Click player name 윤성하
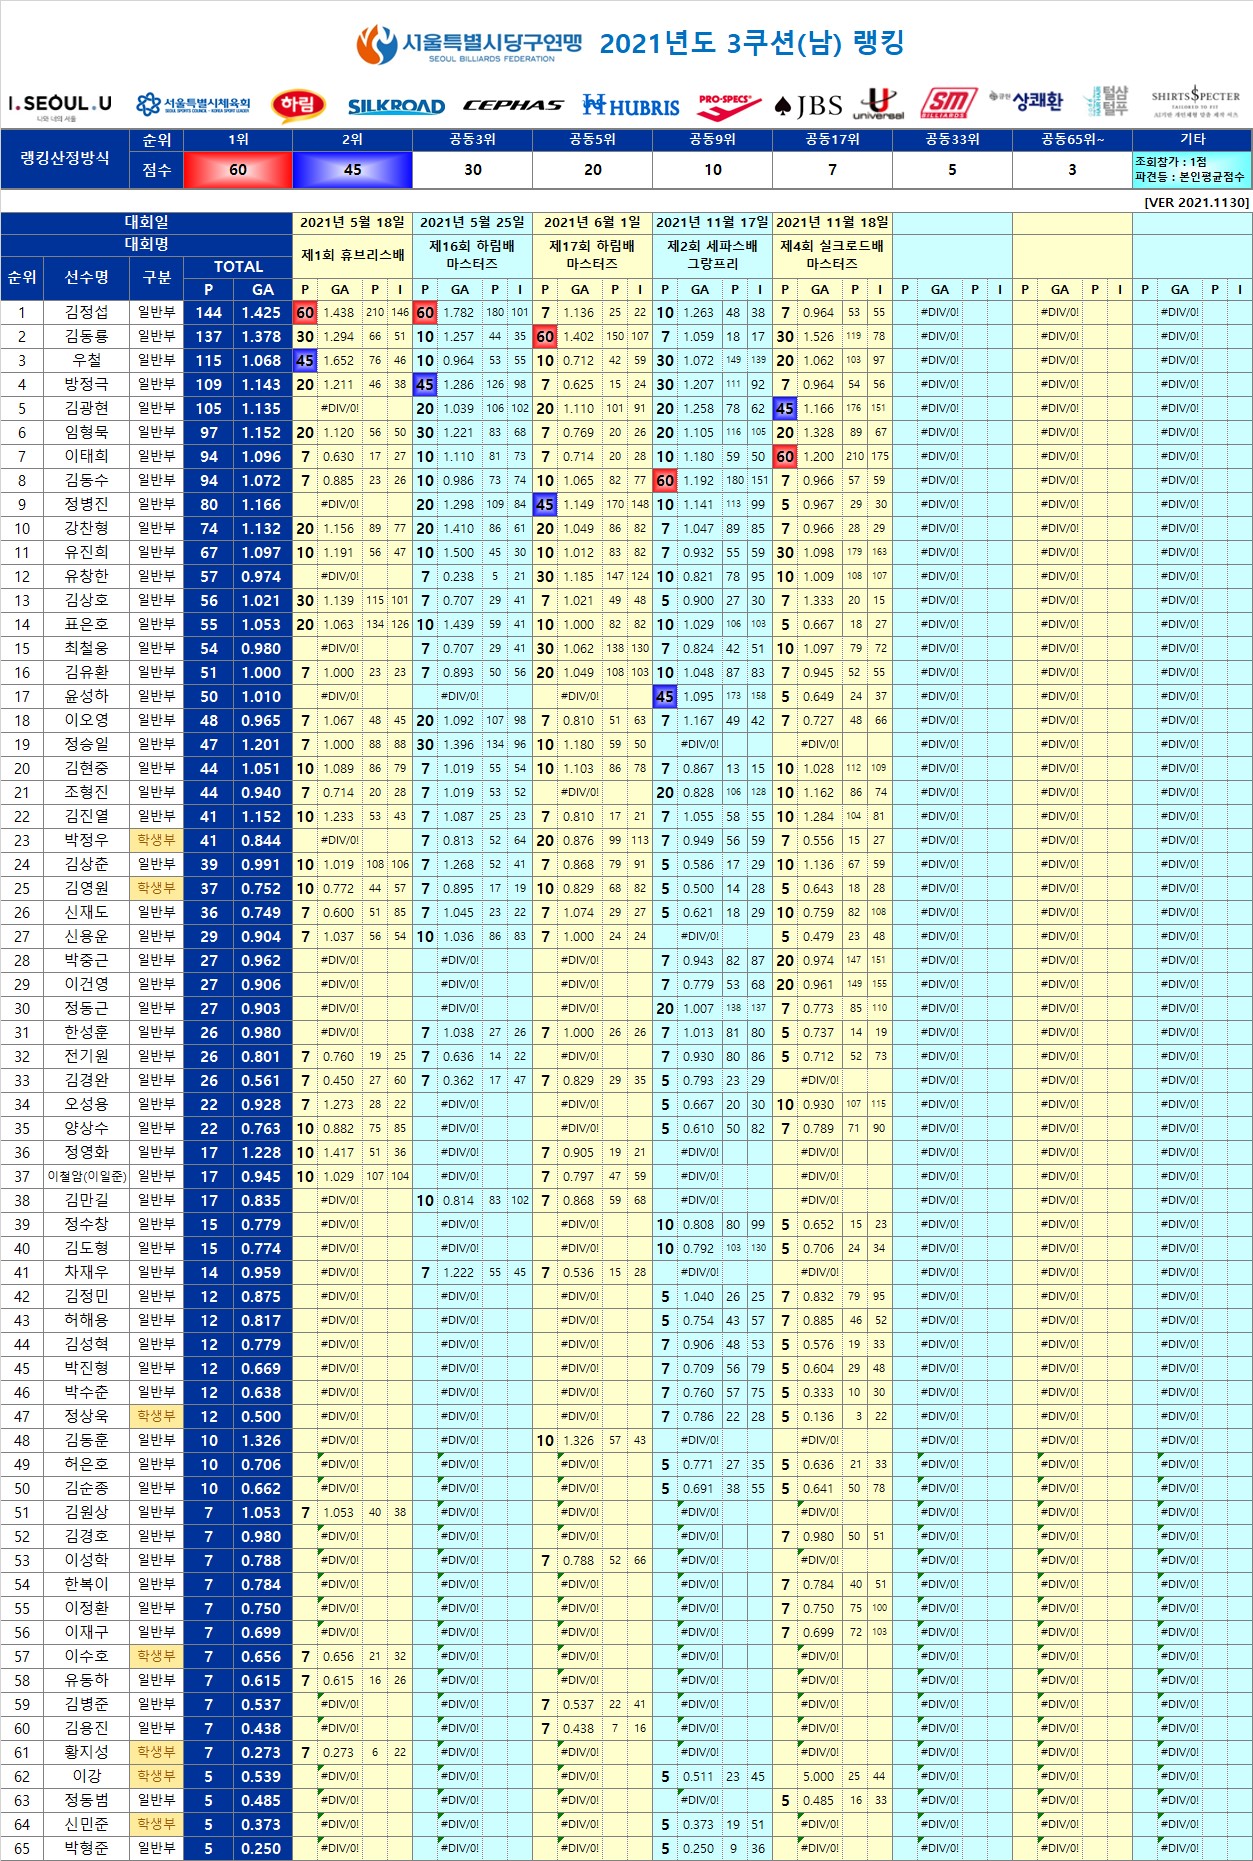This screenshot has height=1861, width=1253. click(87, 696)
